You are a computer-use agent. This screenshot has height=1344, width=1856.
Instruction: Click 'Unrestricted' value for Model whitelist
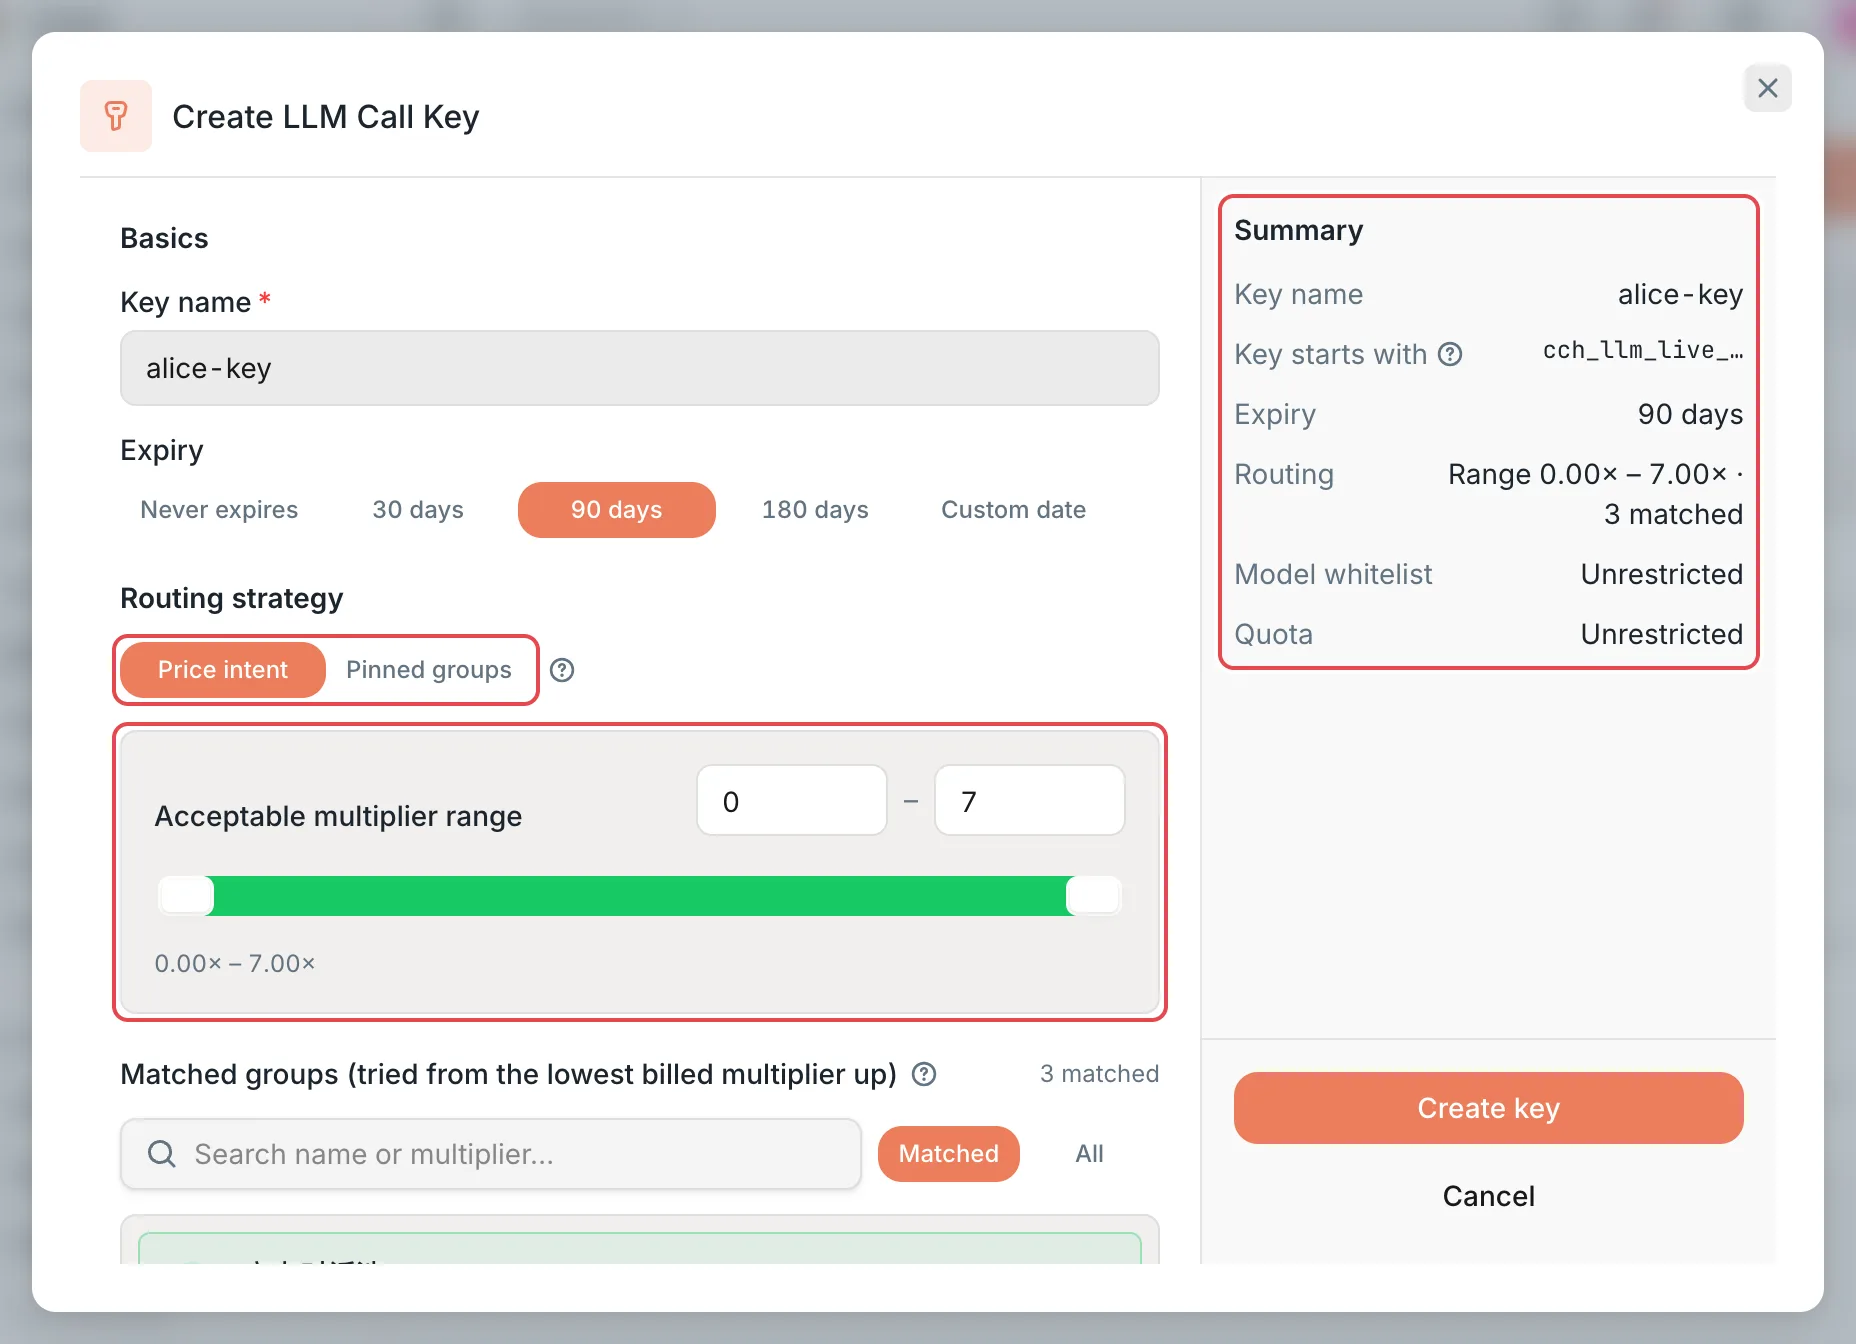(1662, 574)
